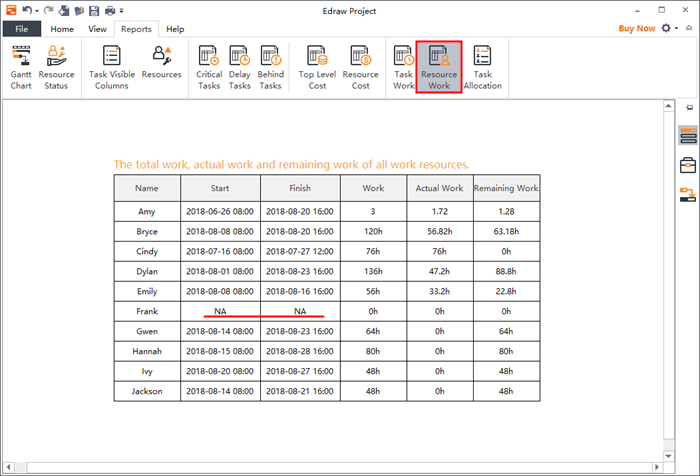Open the Gantt Chart report

21,67
